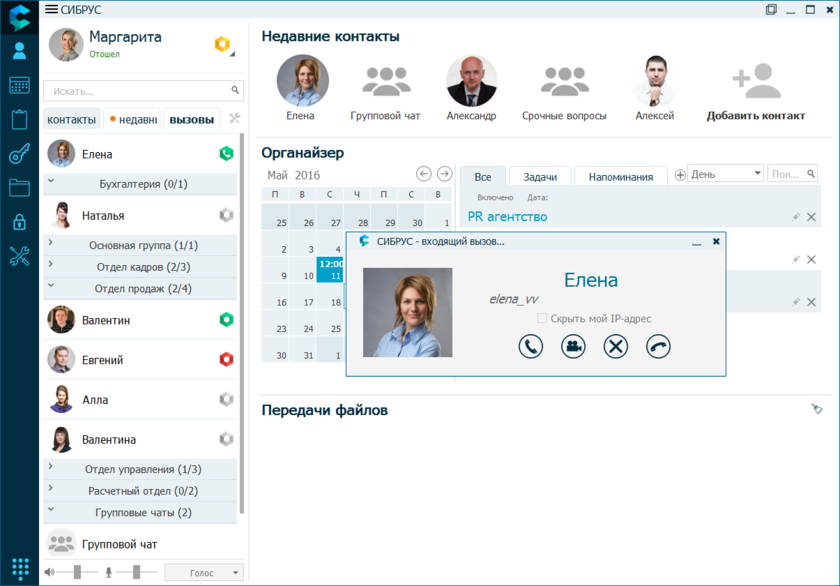Go to the next calendar month

click(x=445, y=174)
